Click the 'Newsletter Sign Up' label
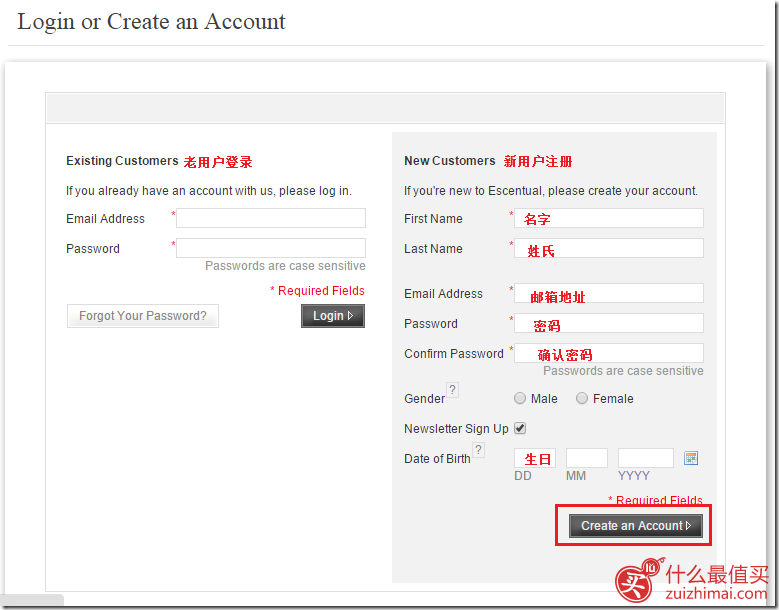The image size is (779, 610). click(x=456, y=429)
